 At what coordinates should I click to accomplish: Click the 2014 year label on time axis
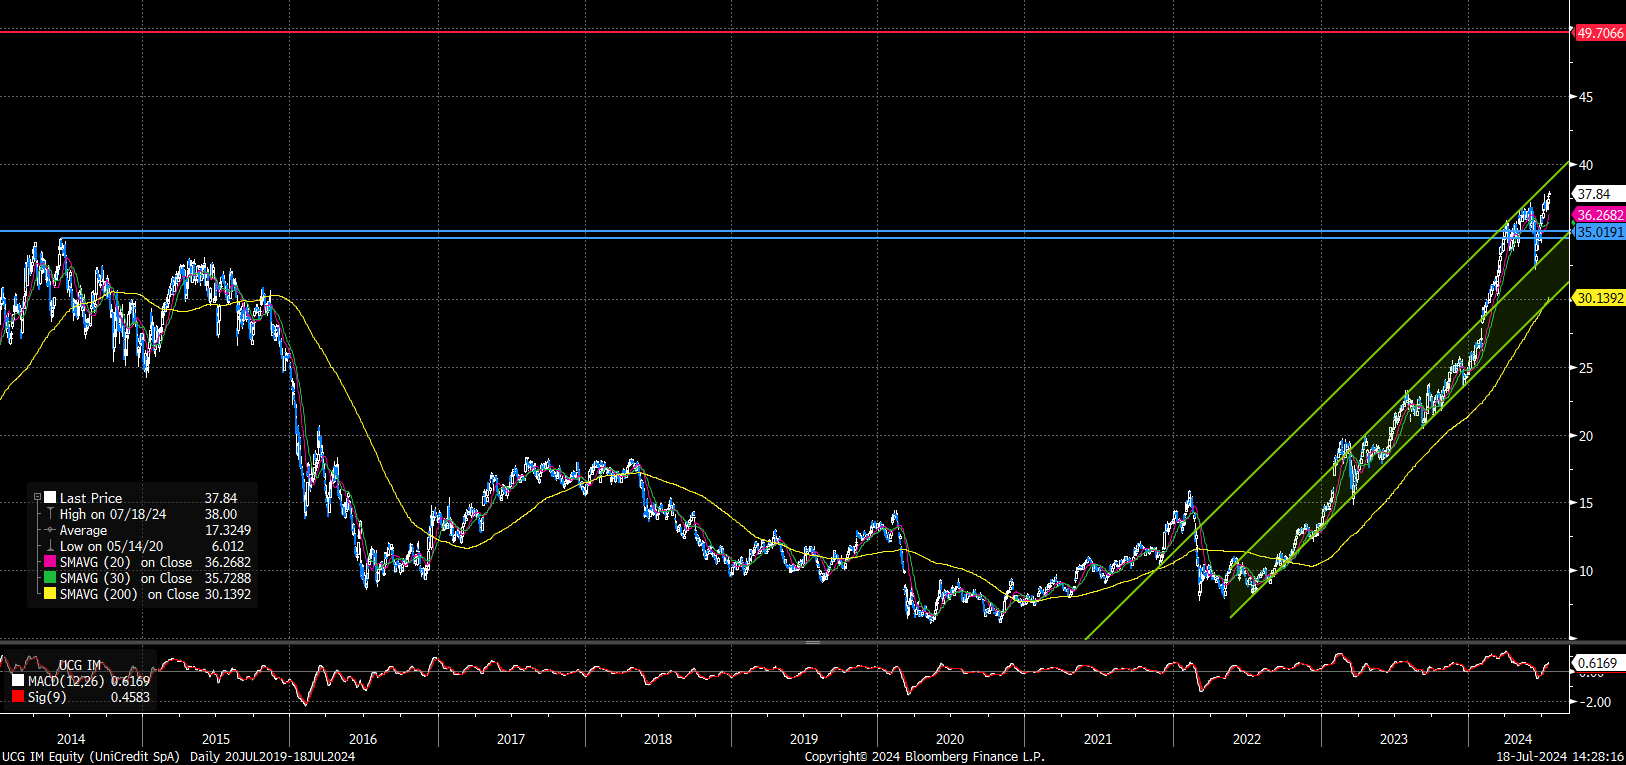tap(71, 739)
